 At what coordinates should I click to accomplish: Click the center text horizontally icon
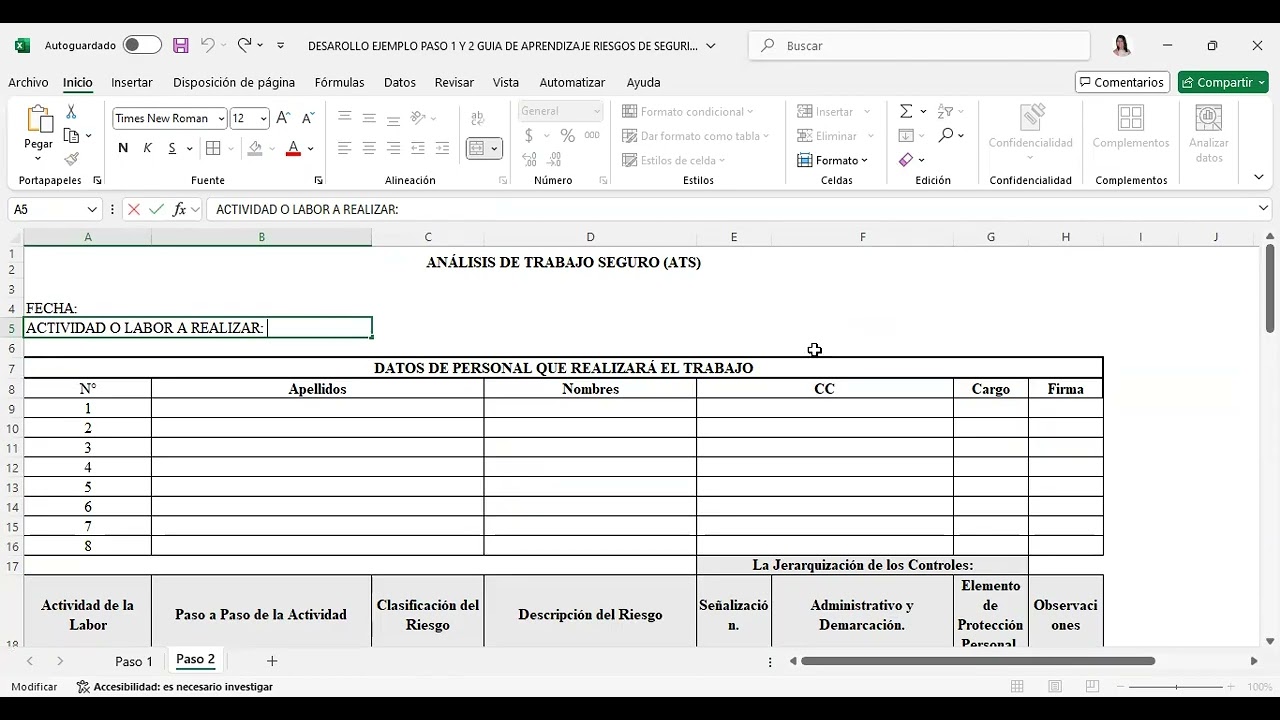tap(369, 148)
